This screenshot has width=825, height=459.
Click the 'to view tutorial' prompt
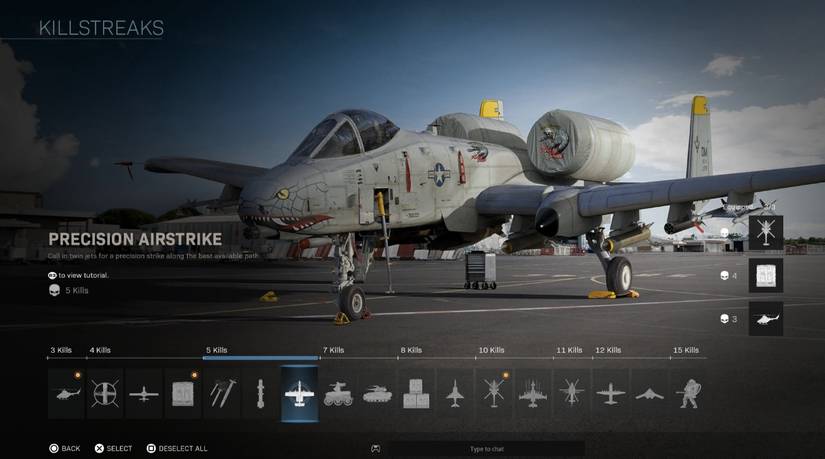[78, 275]
